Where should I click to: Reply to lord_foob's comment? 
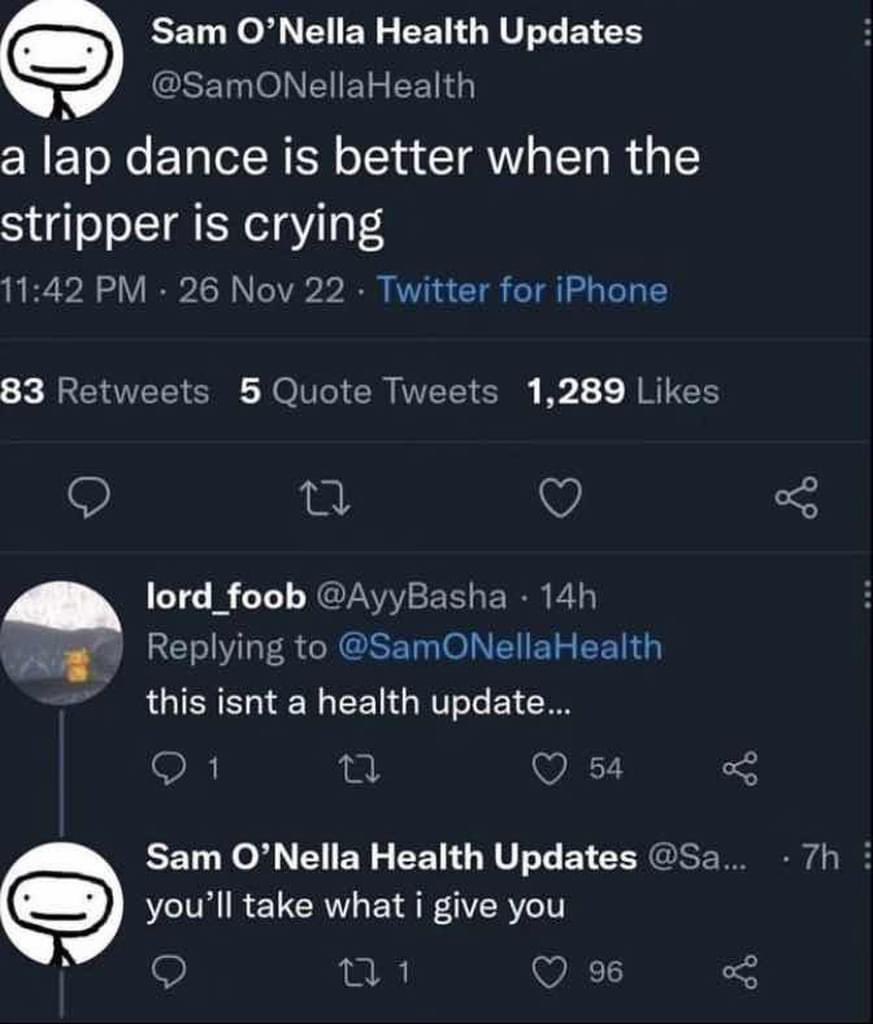(x=168, y=769)
